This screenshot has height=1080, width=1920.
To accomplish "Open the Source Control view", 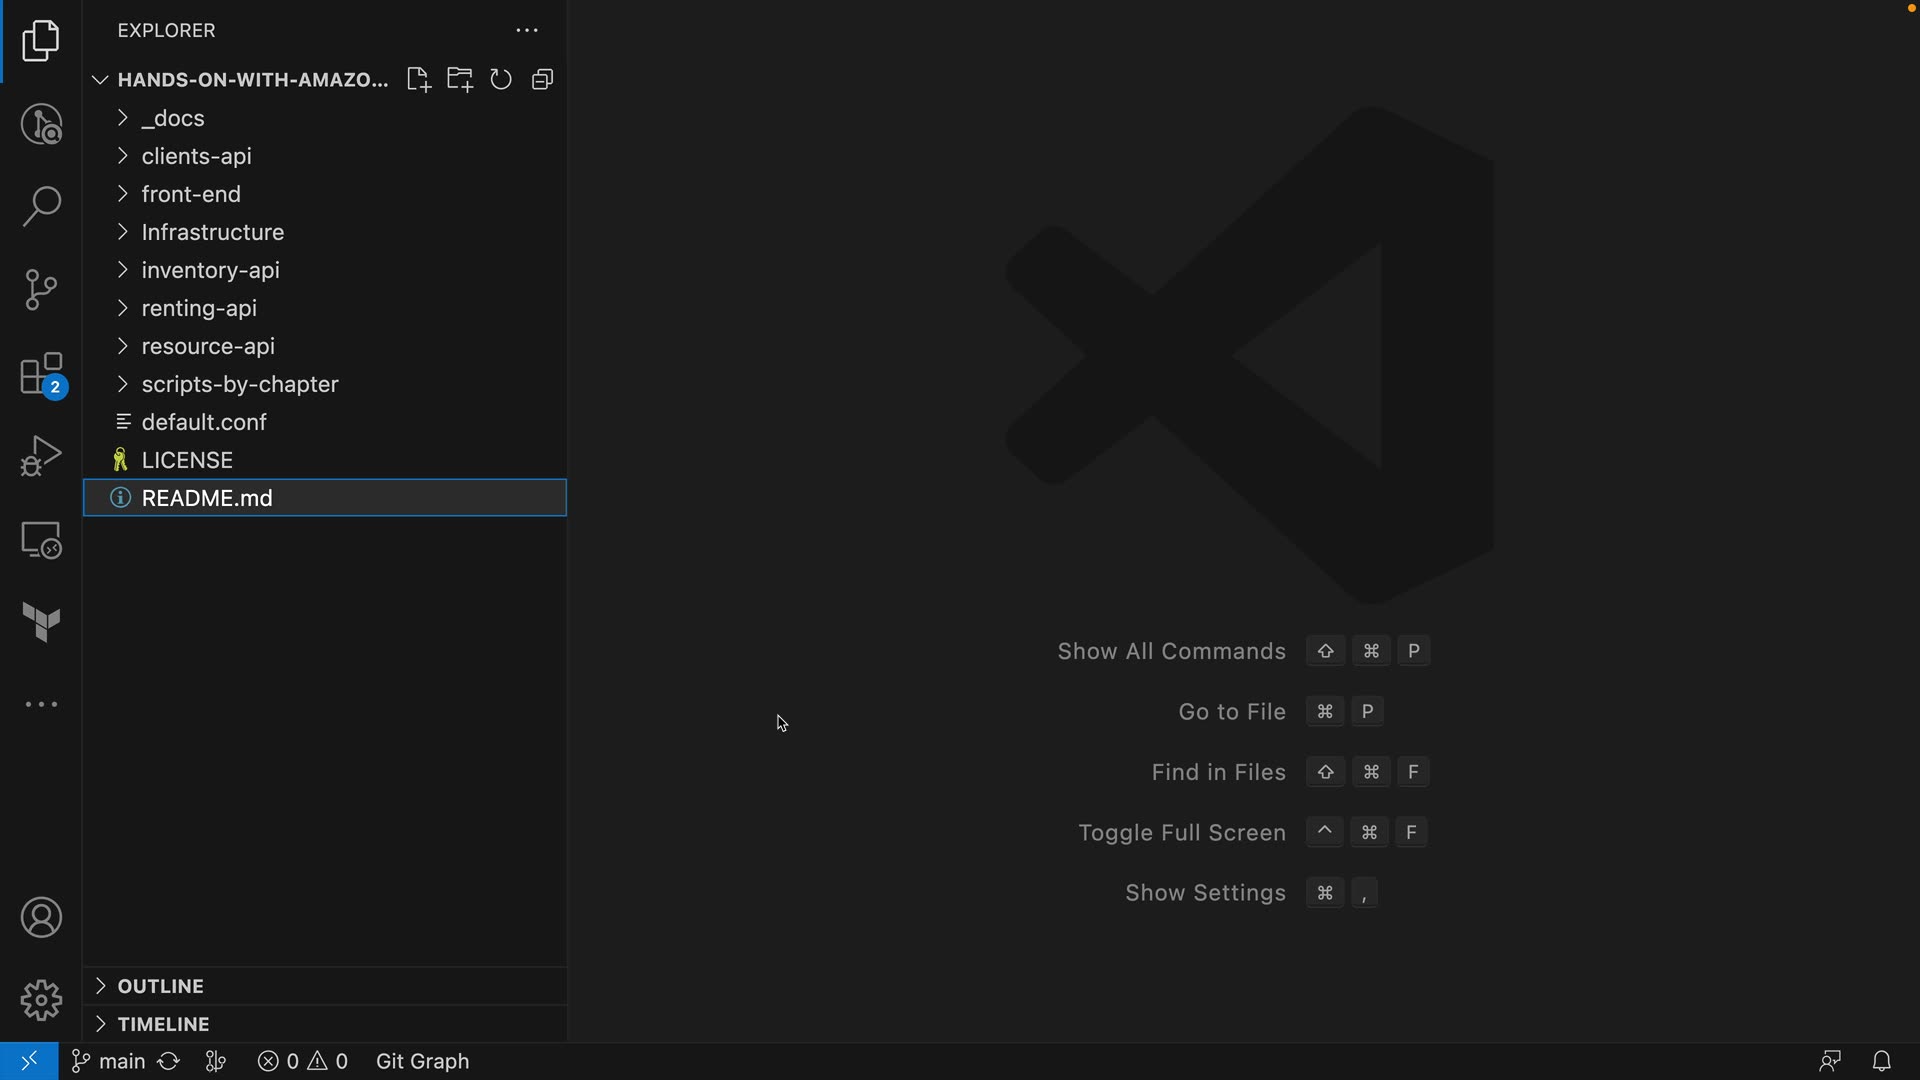I will click(x=41, y=290).
